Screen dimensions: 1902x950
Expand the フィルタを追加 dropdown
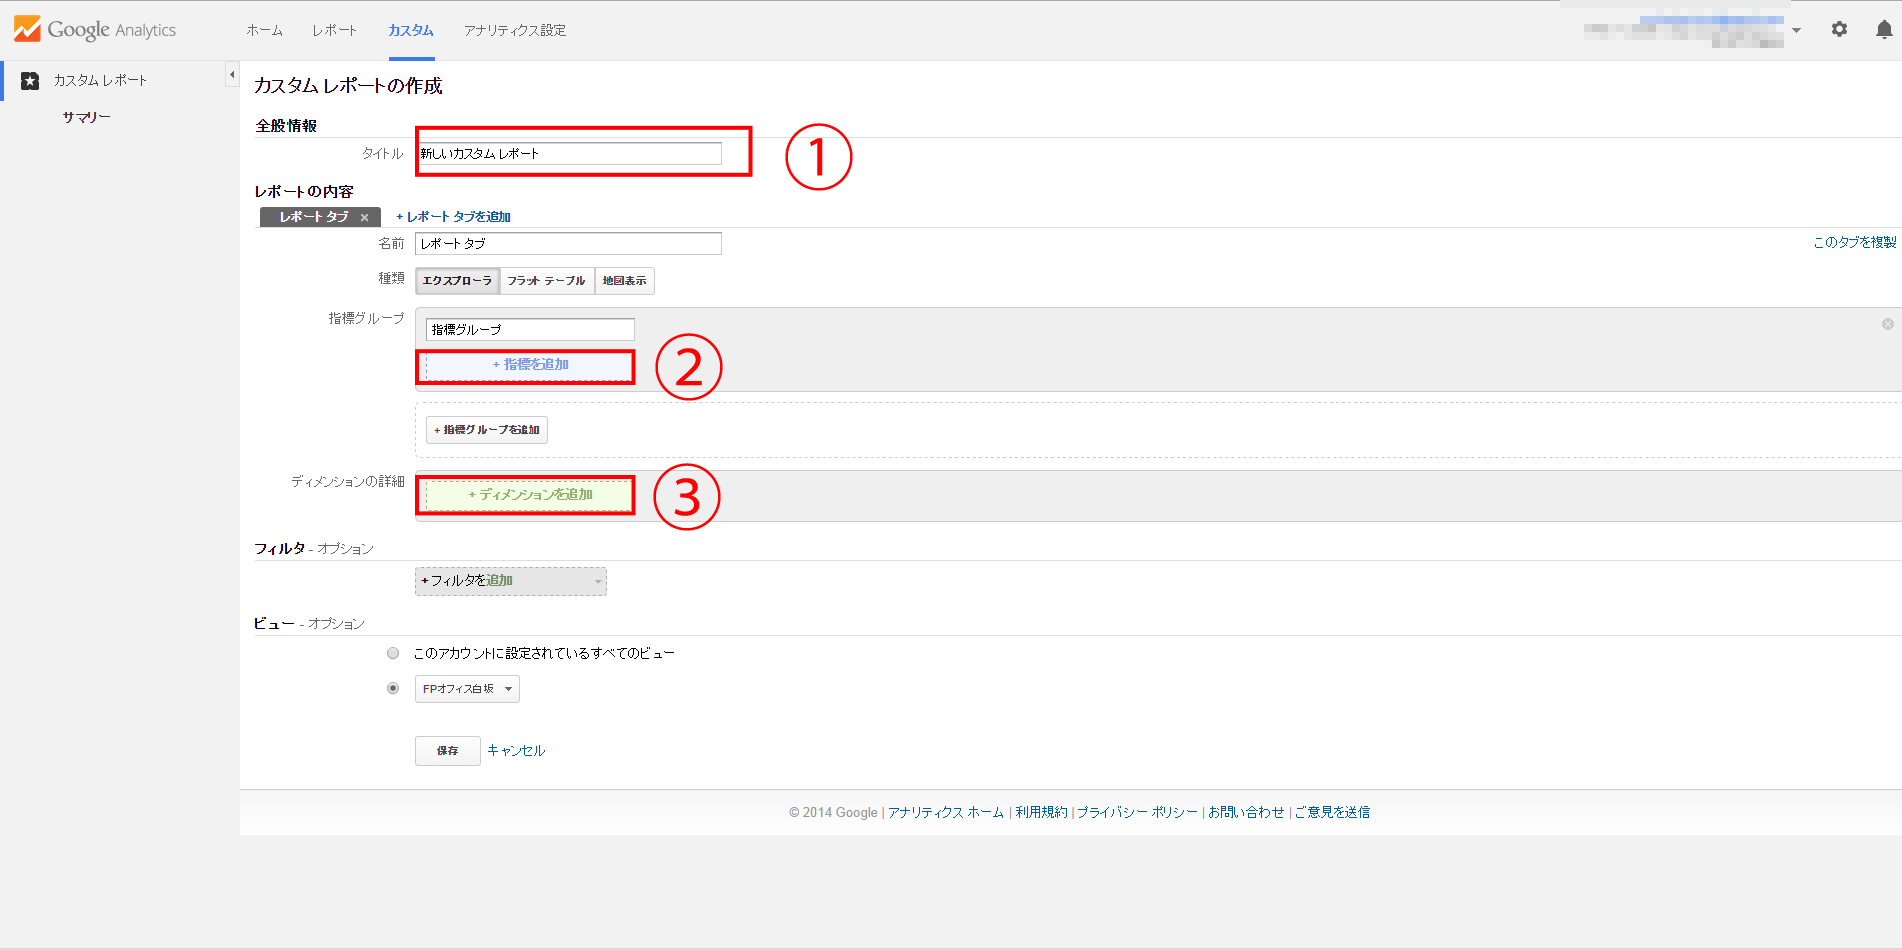tap(510, 581)
